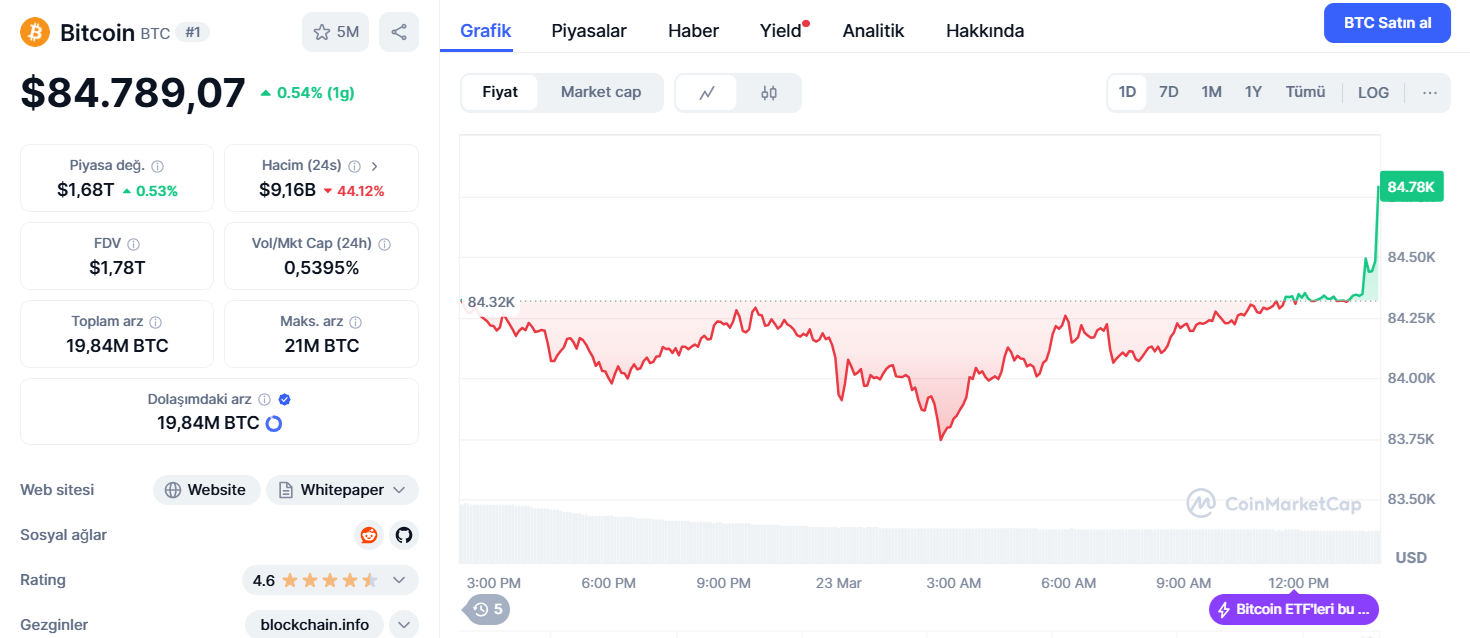Open the chart more options ellipsis
1470x638 pixels.
tap(1430, 93)
